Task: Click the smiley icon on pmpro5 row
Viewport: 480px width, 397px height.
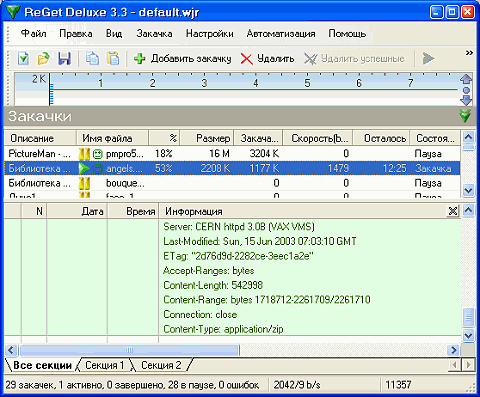Action: 97,154
